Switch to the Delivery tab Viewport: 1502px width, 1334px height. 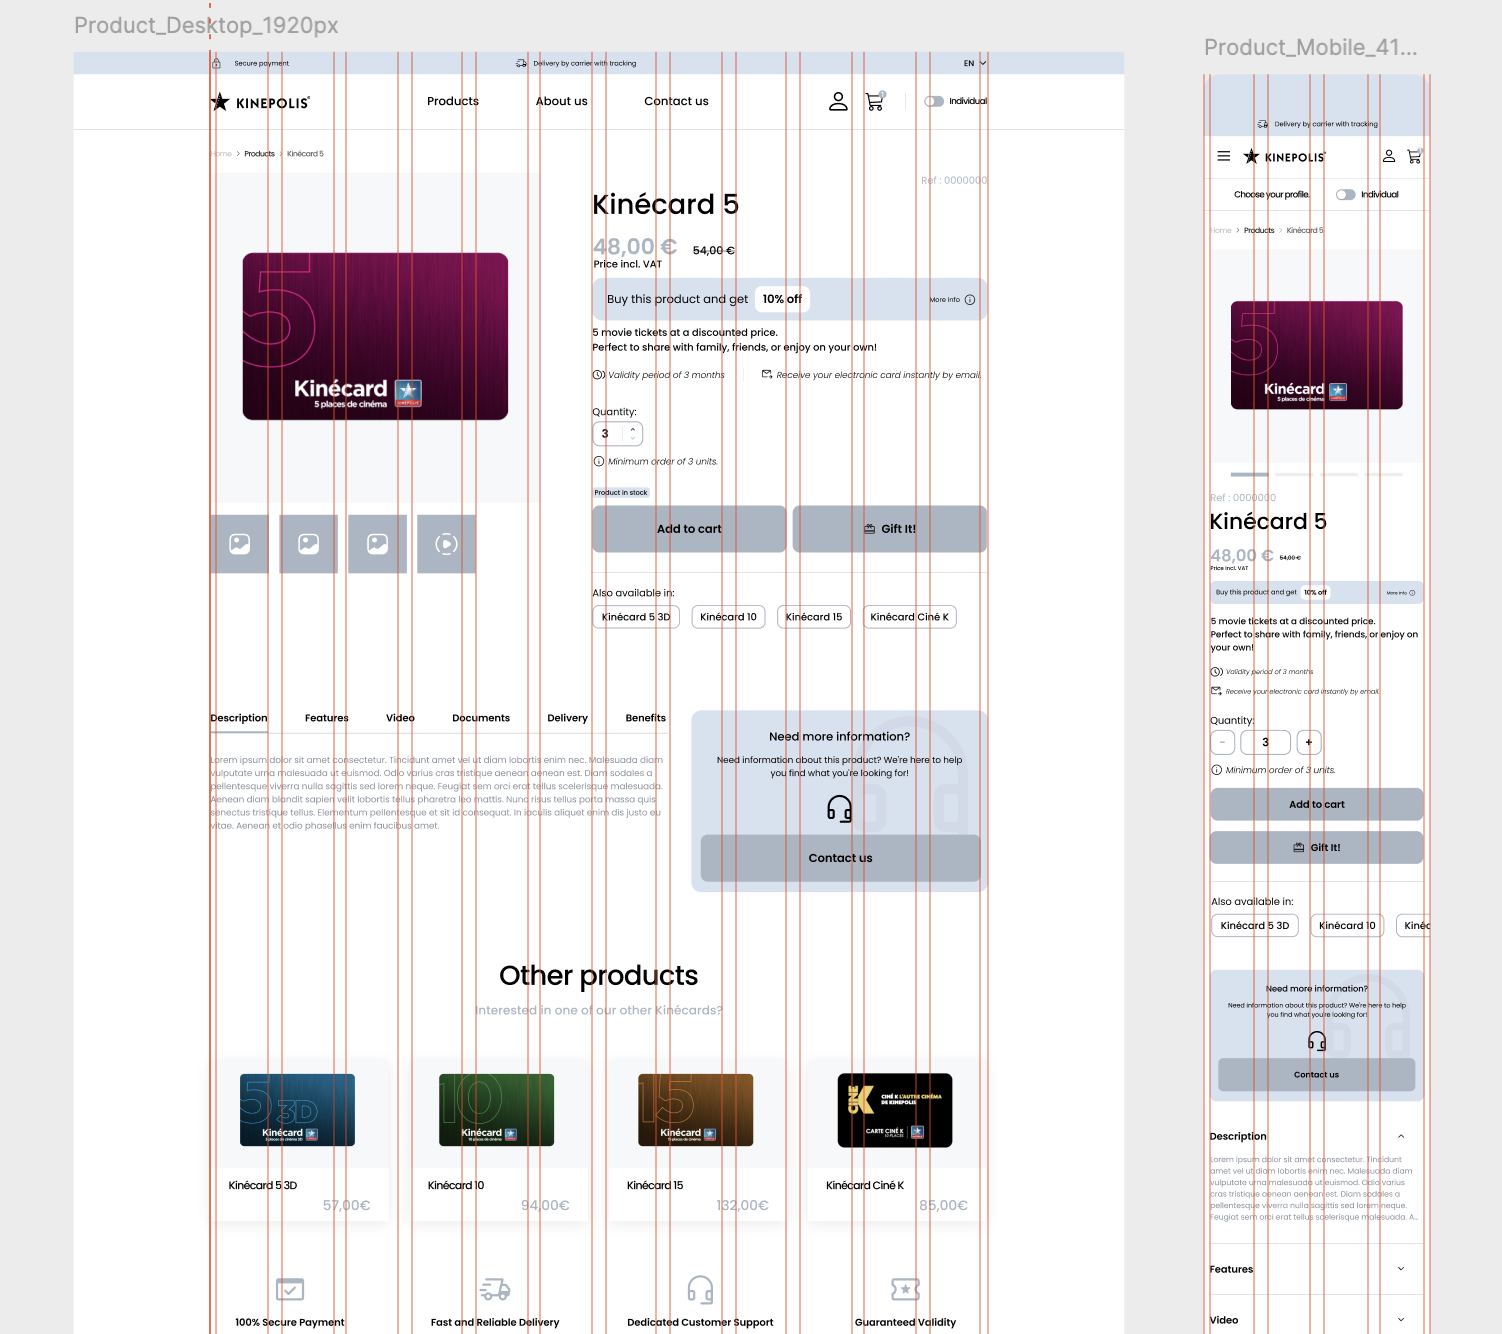click(x=568, y=718)
